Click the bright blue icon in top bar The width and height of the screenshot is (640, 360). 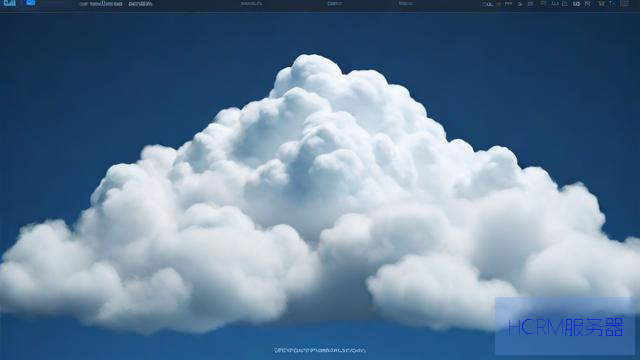[x=31, y=2]
